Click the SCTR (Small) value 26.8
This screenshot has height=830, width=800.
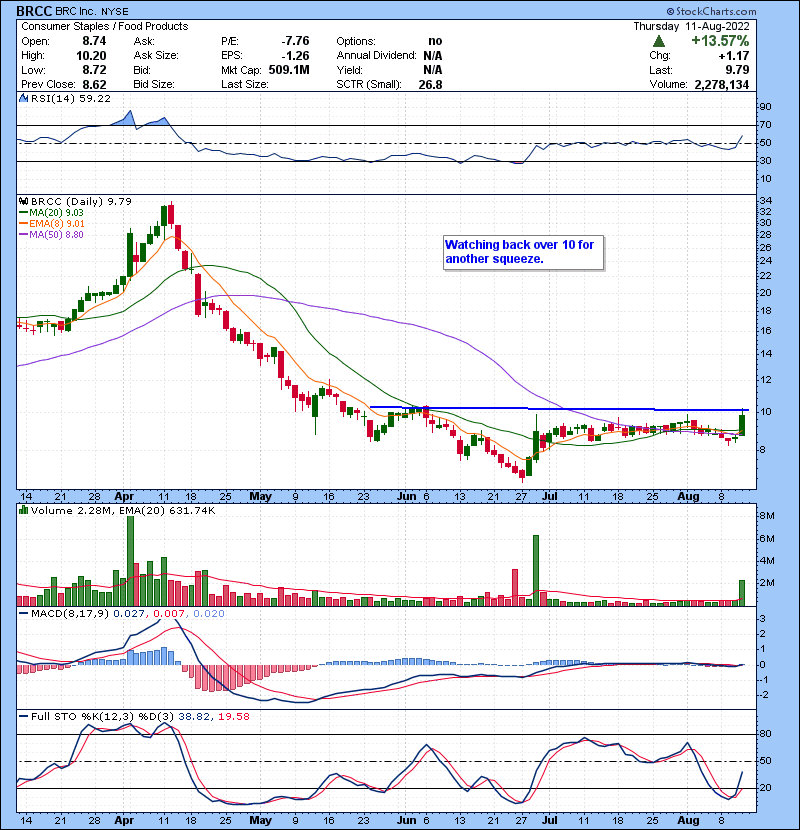pyautogui.click(x=430, y=85)
